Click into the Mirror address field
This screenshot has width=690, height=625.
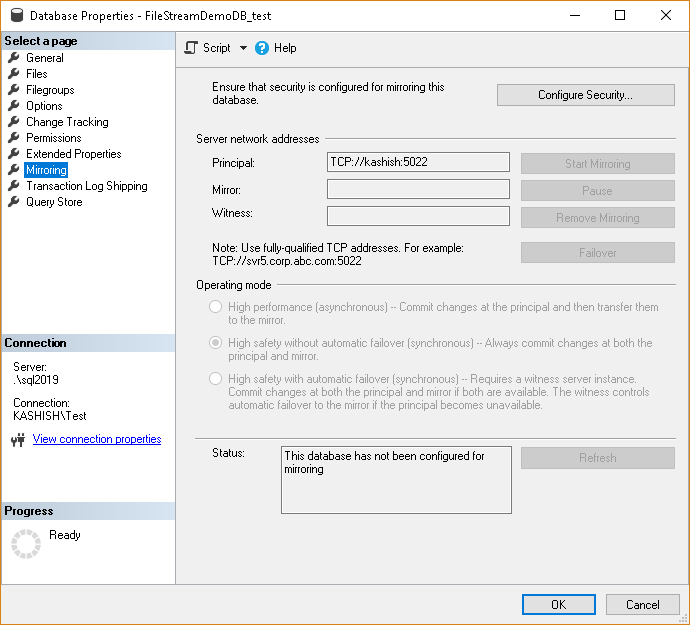(x=418, y=189)
